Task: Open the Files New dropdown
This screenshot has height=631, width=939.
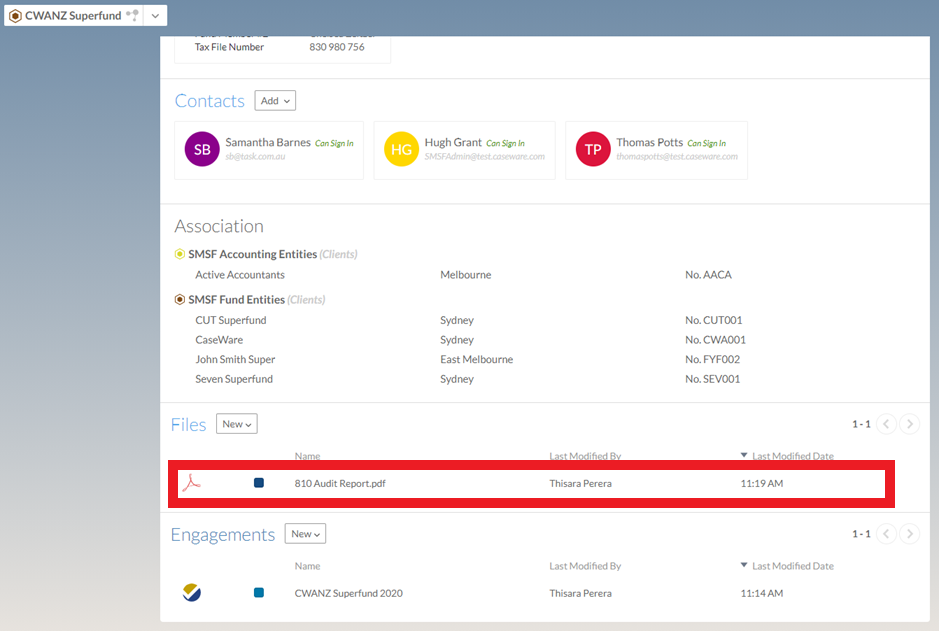Action: pos(237,424)
